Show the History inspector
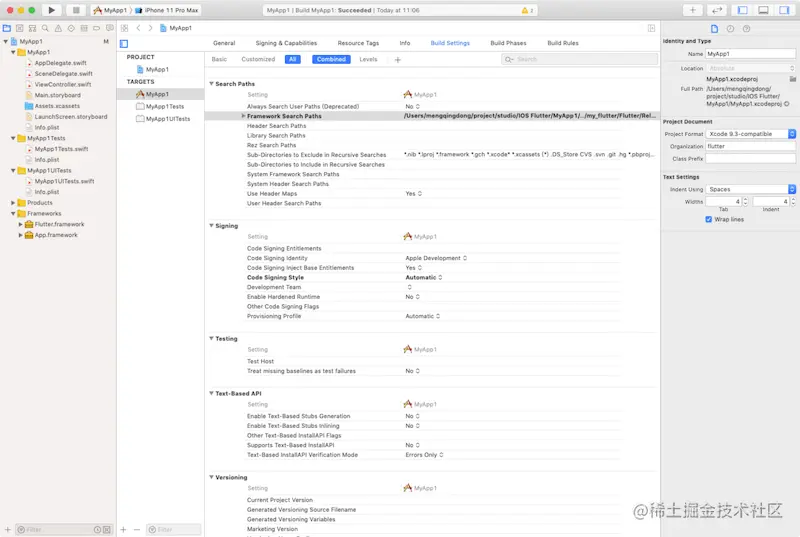The width and height of the screenshot is (800, 537). 730,29
